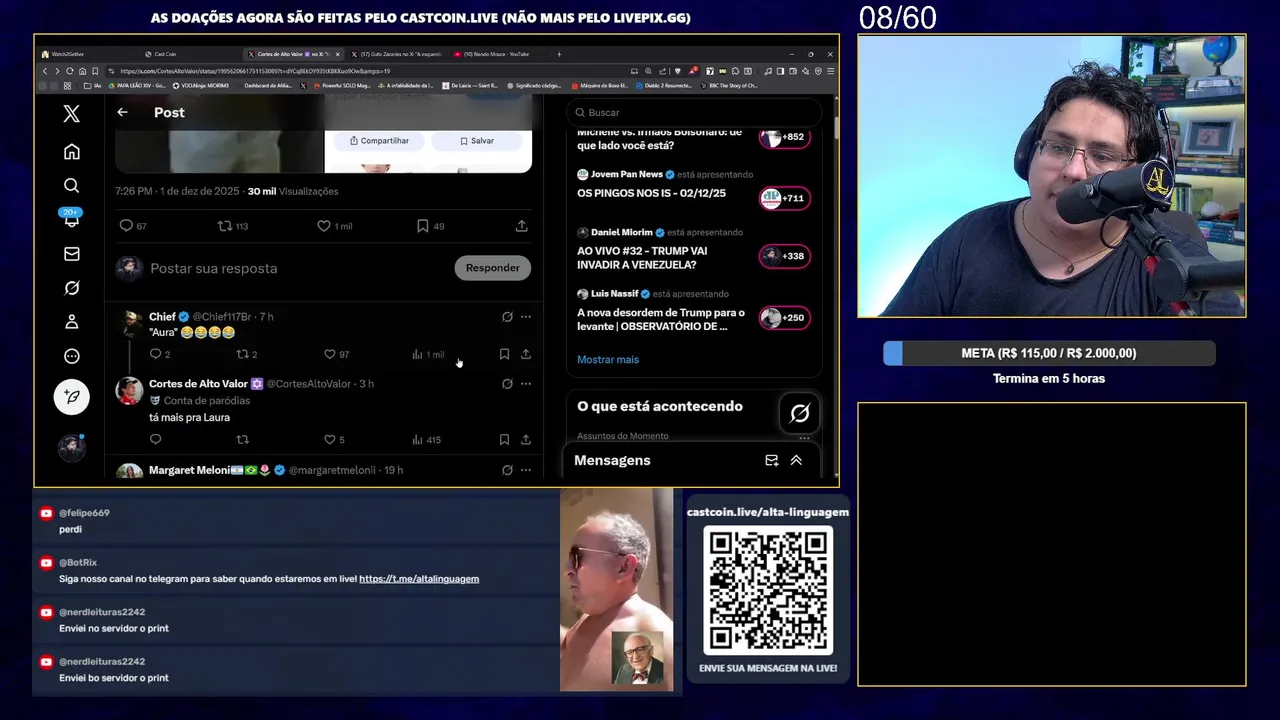Repost the main post (113)
The height and width of the screenshot is (720, 1280).
pyautogui.click(x=233, y=226)
